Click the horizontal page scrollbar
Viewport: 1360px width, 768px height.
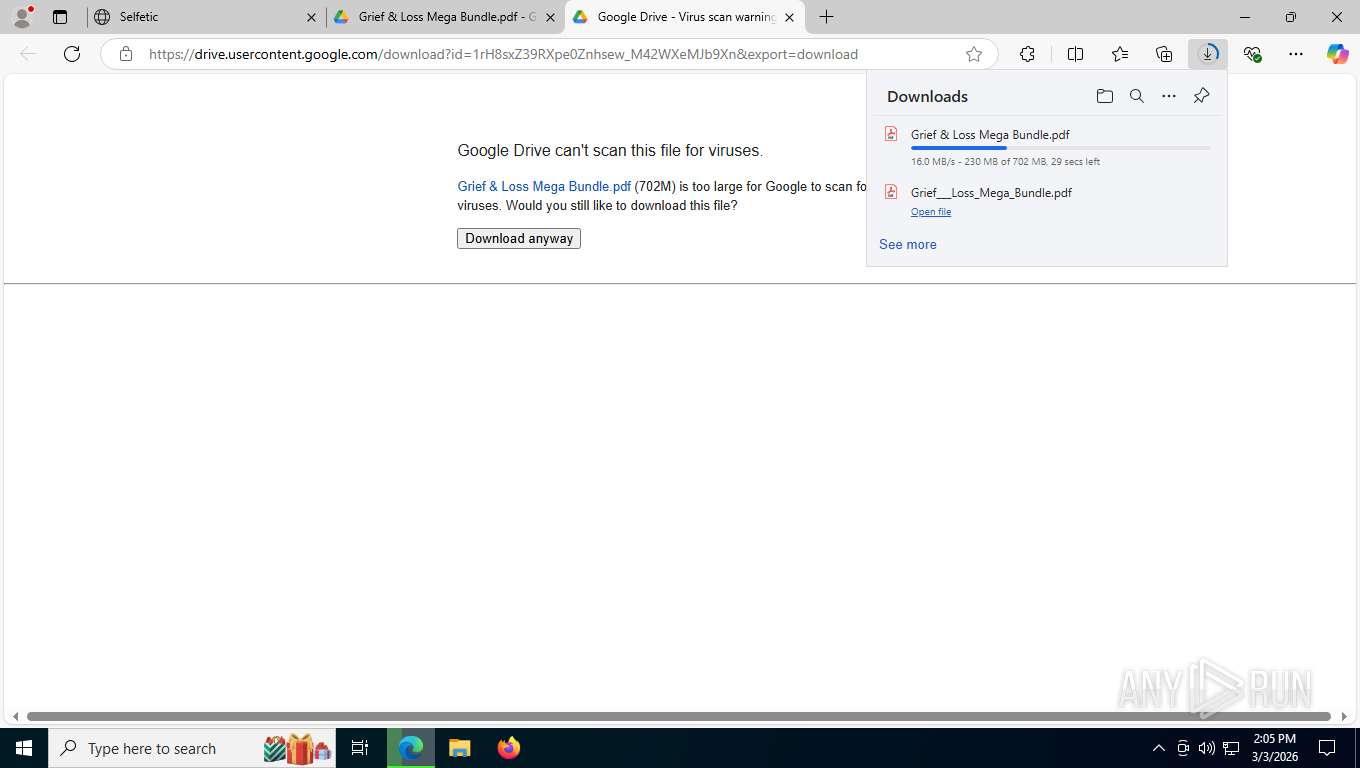tap(678, 716)
